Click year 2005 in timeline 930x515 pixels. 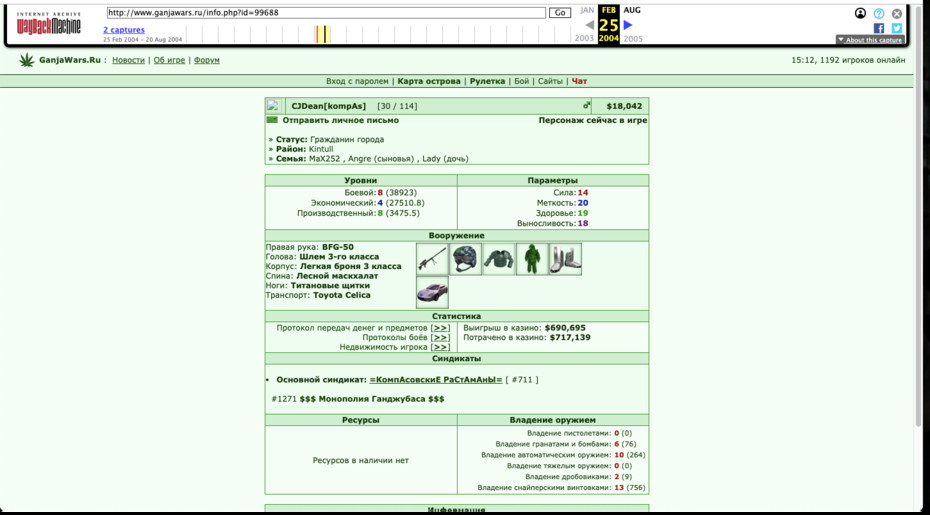tap(633, 39)
